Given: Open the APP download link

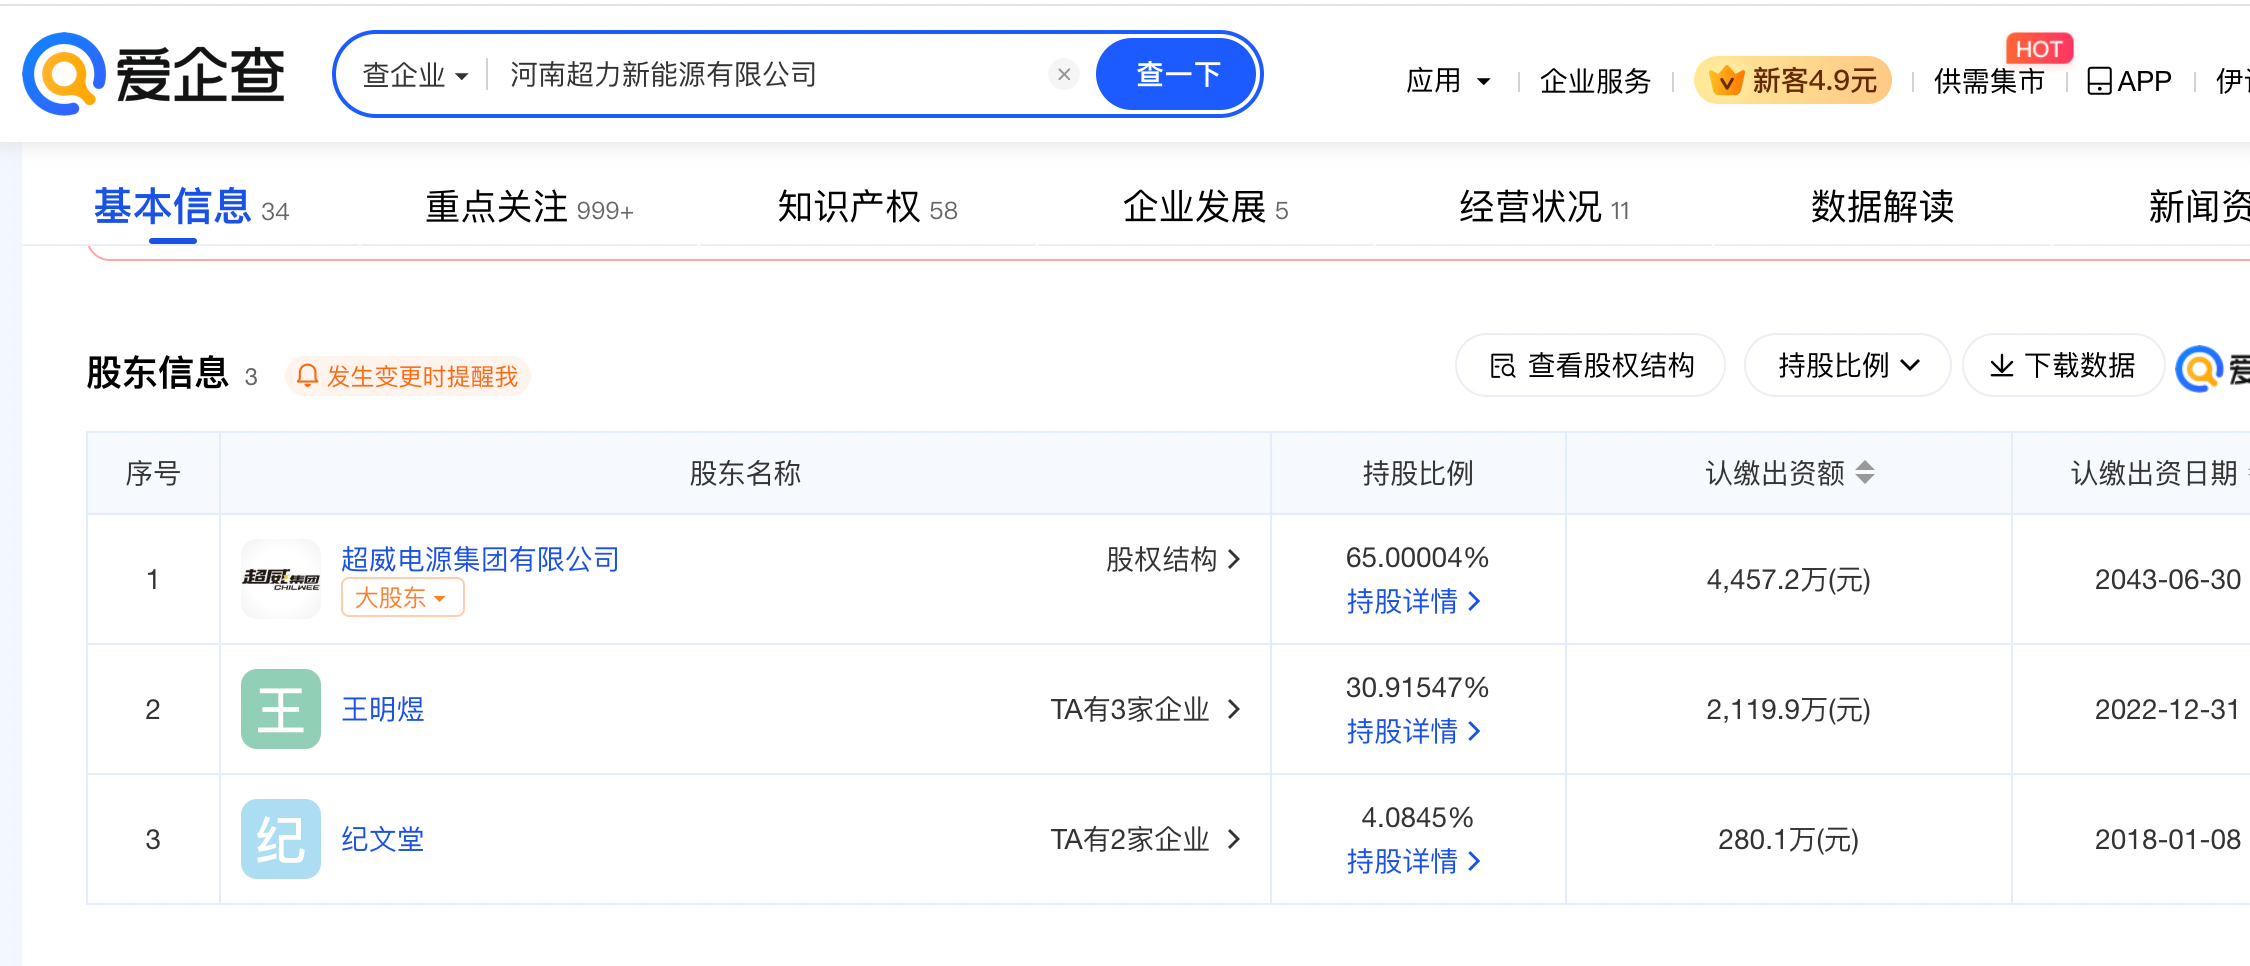Looking at the screenshot, I should point(2129,81).
